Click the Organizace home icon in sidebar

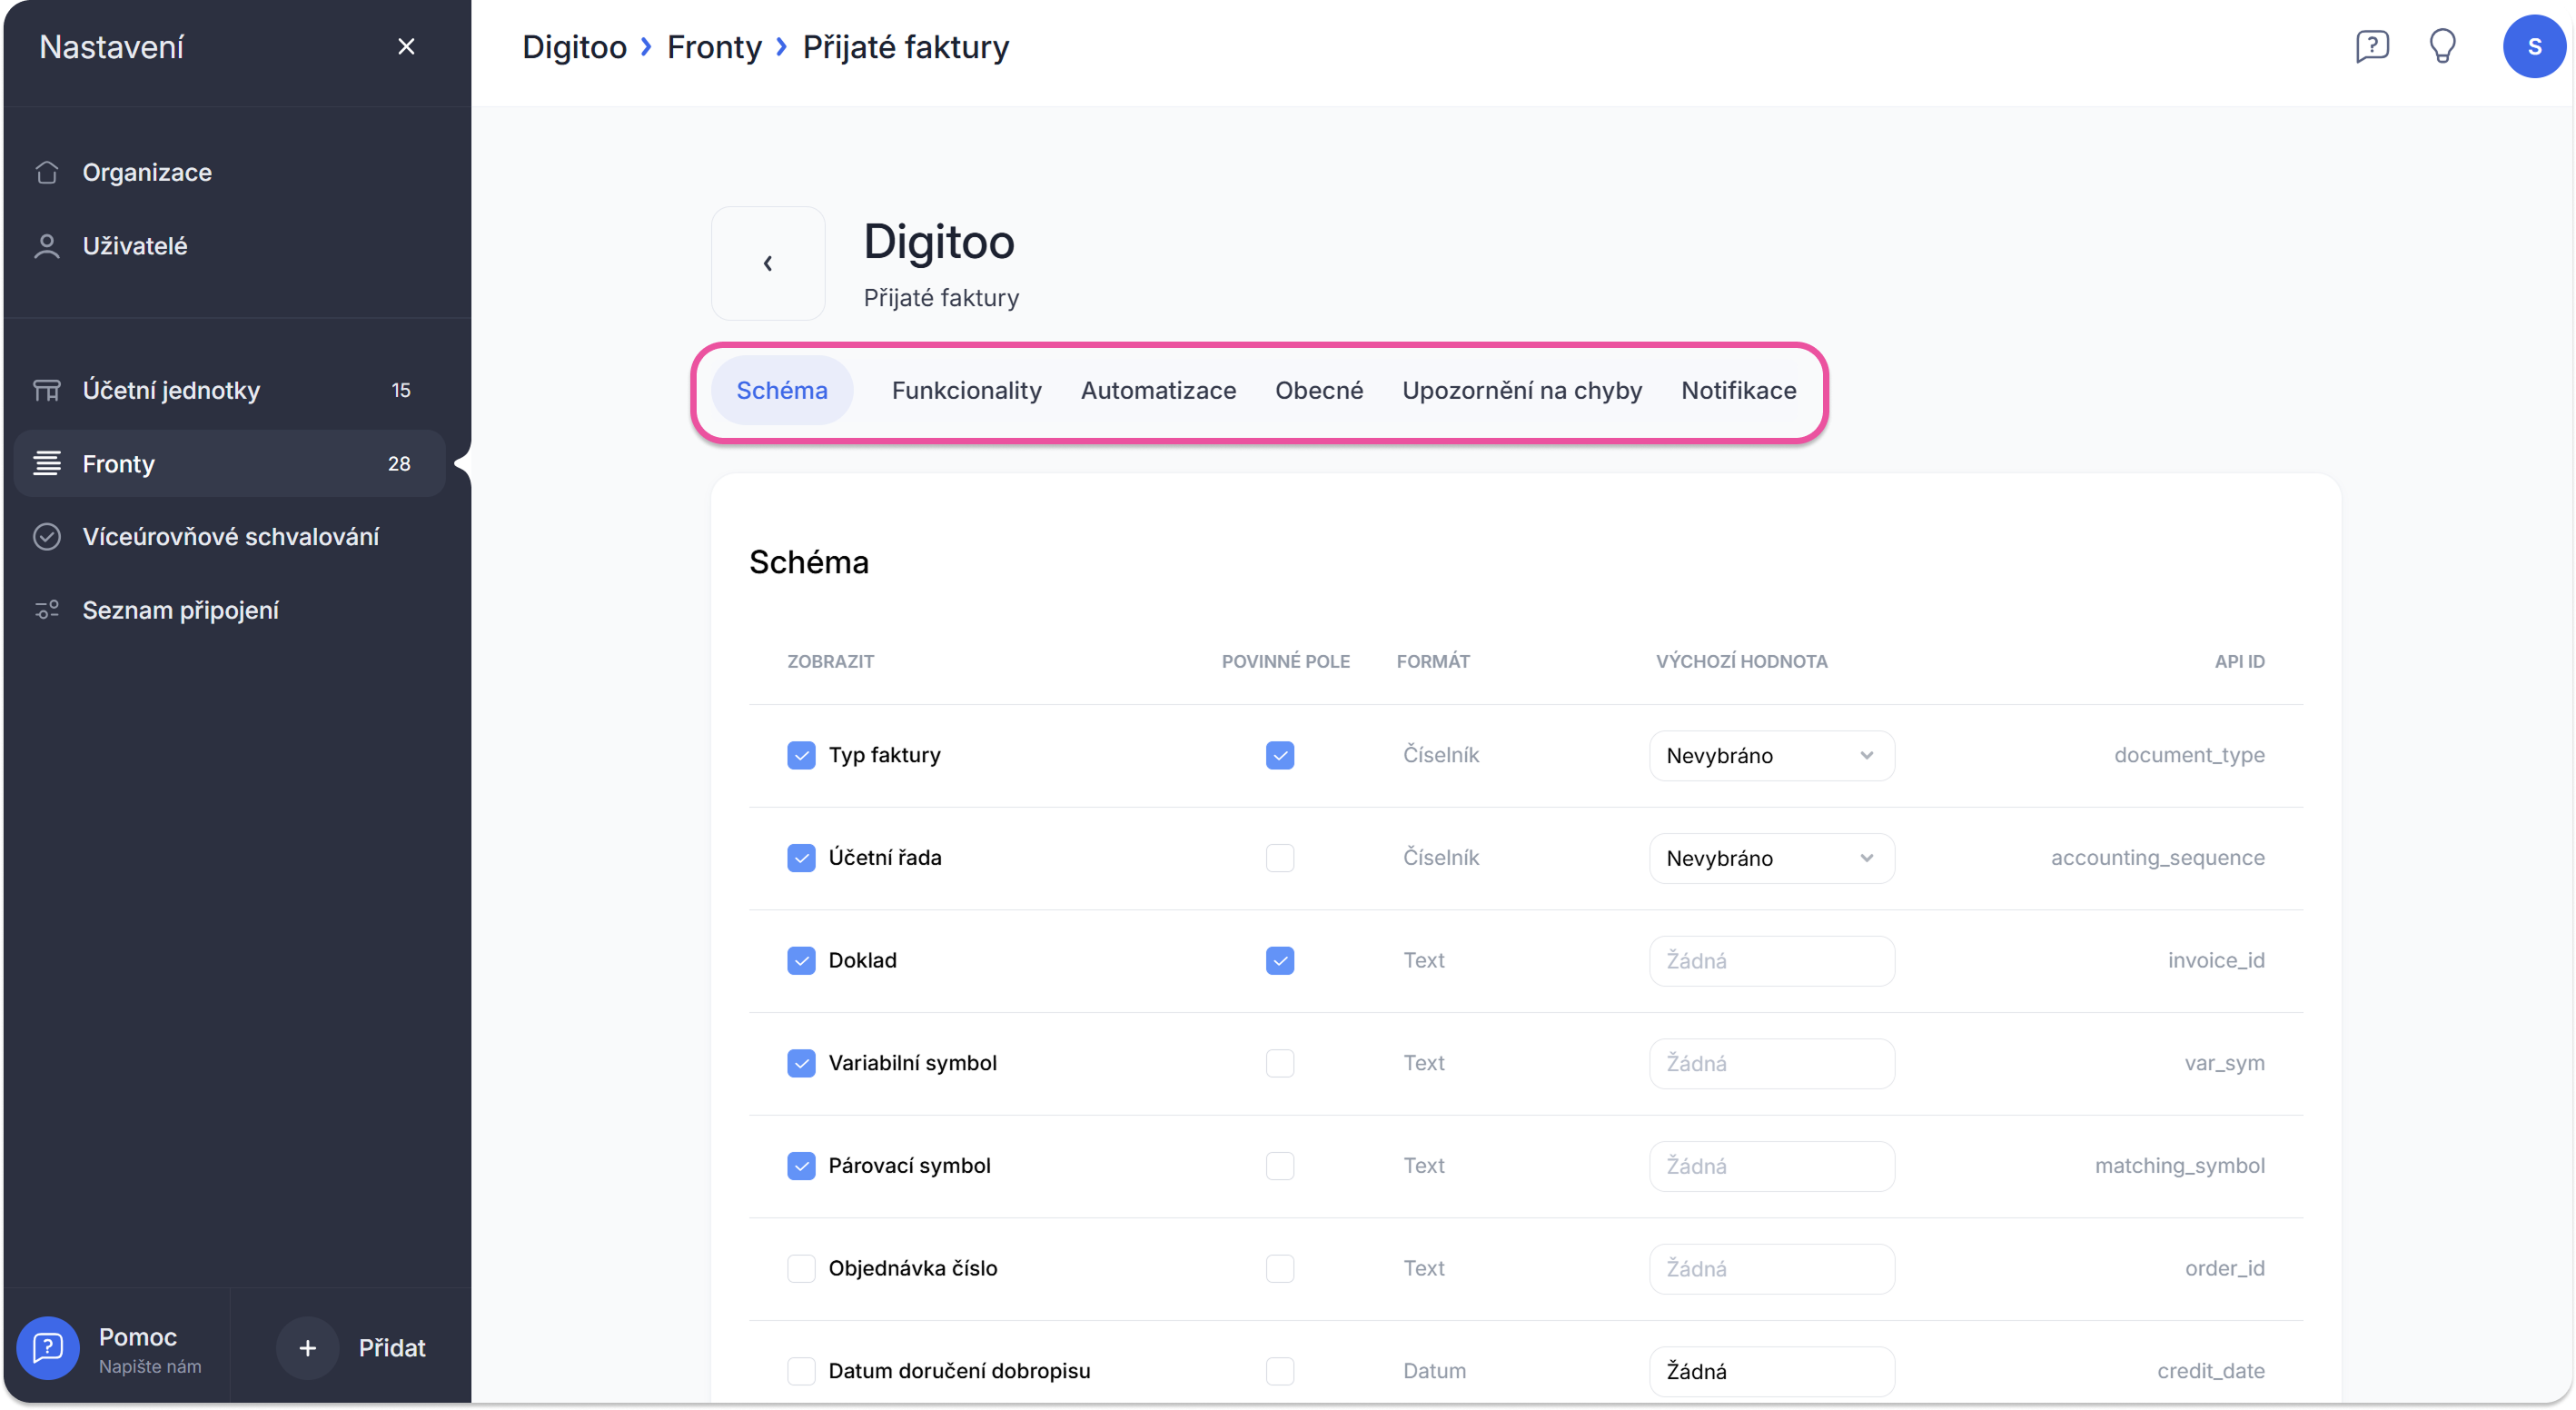pos(47,172)
